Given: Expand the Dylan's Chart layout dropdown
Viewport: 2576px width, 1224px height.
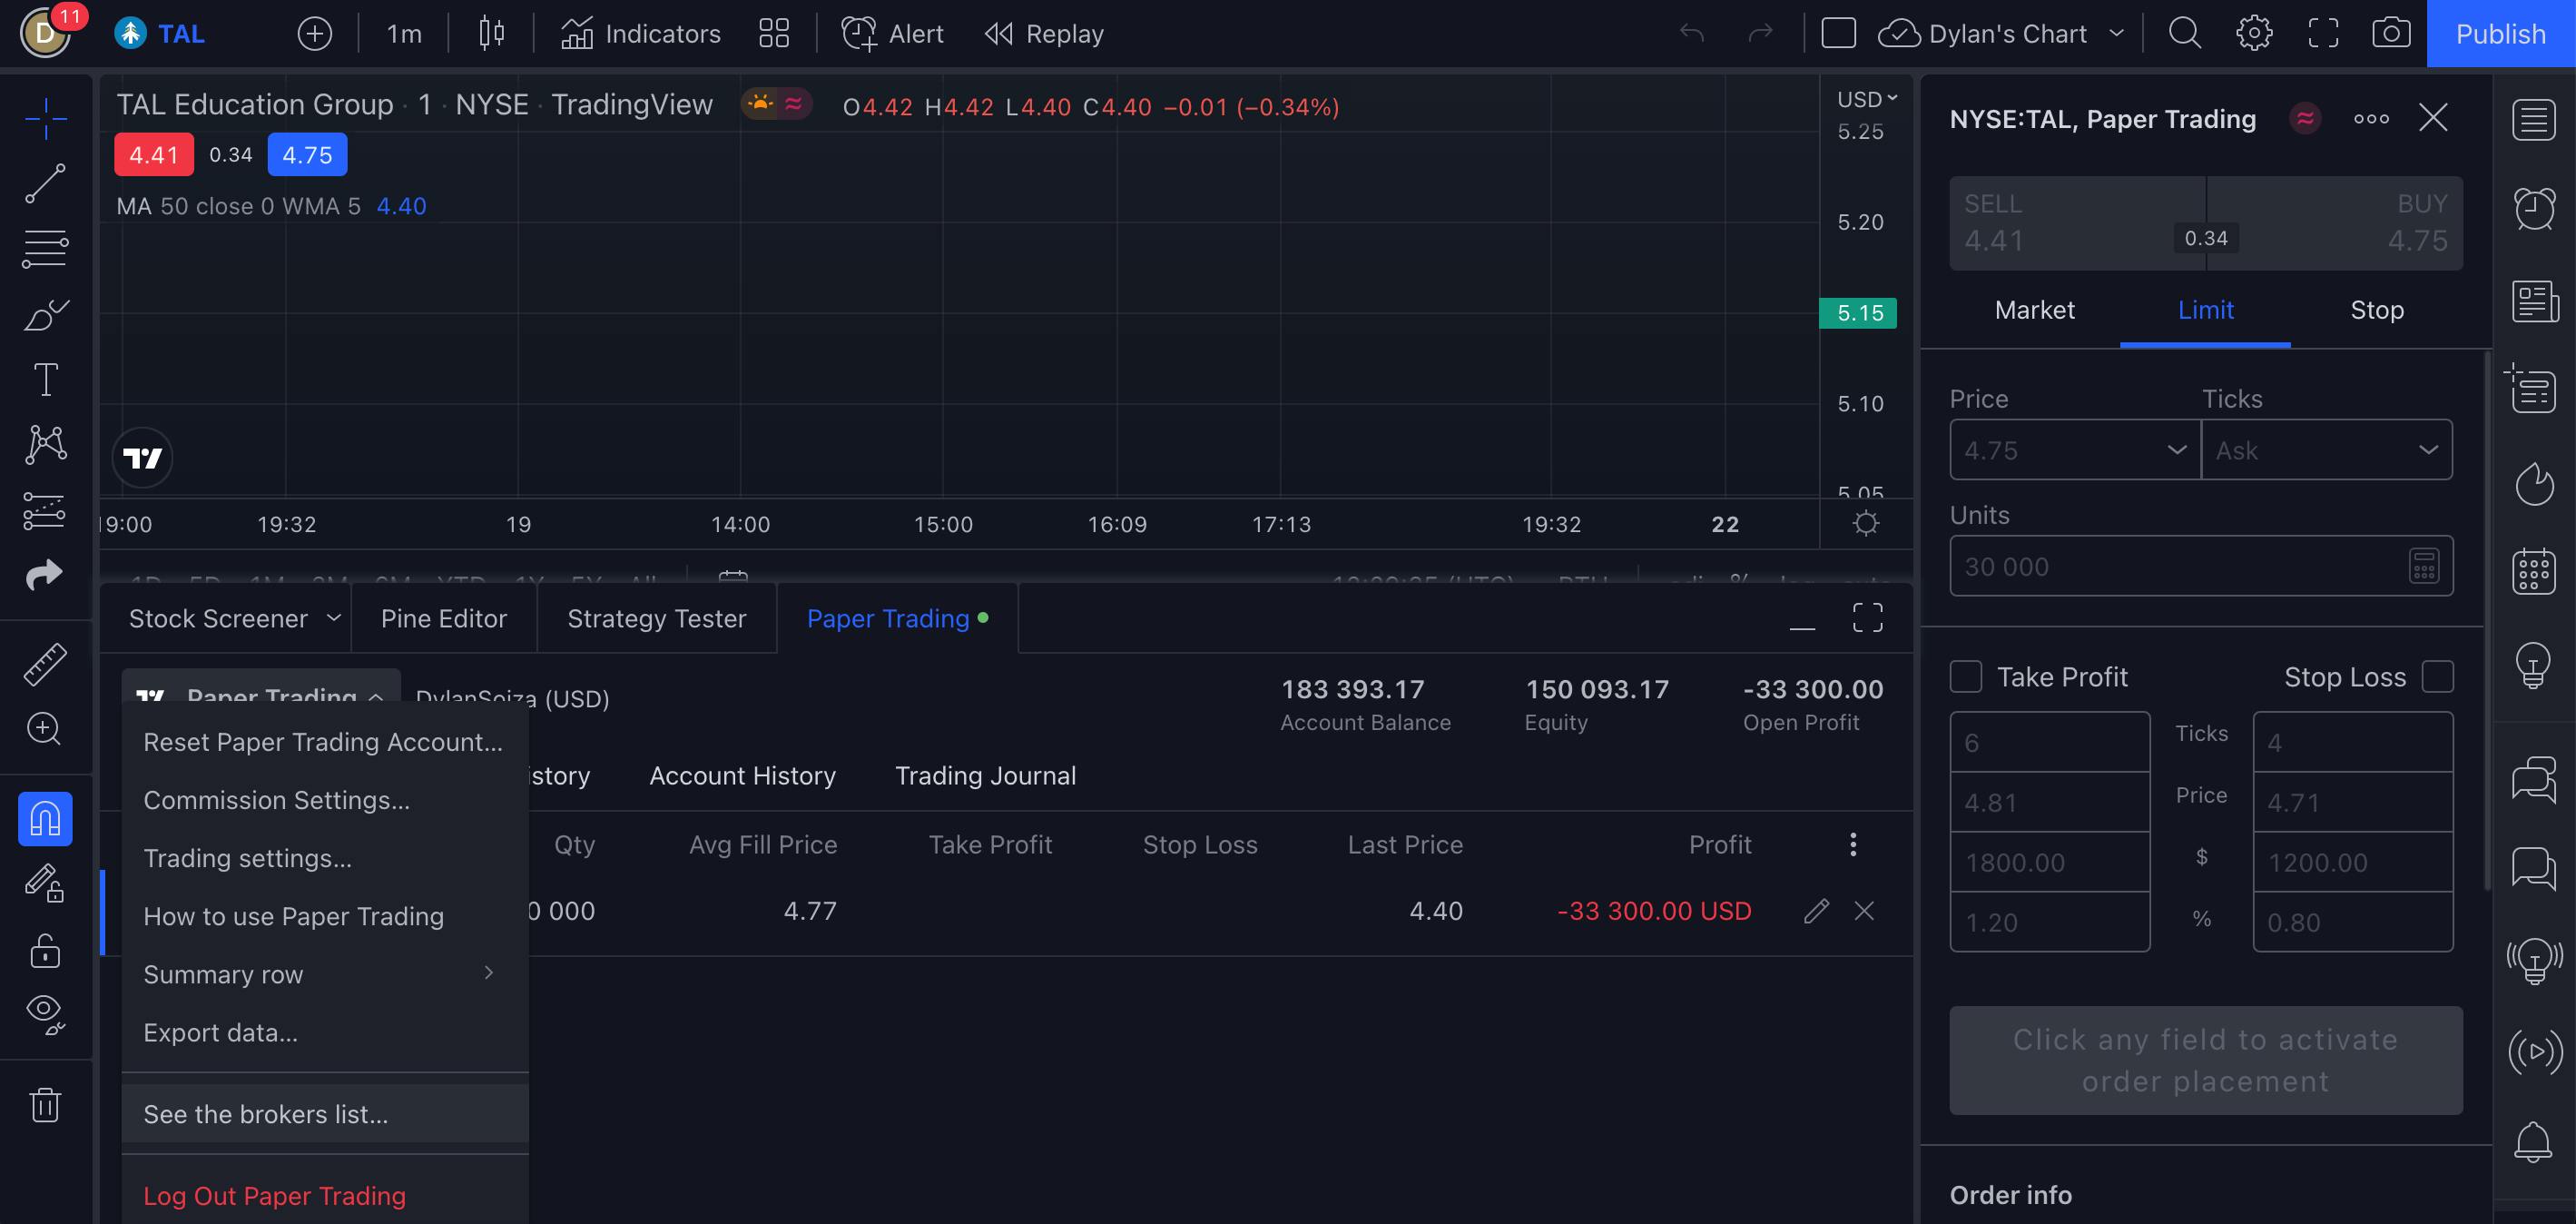Looking at the screenshot, I should [x=2117, y=34].
